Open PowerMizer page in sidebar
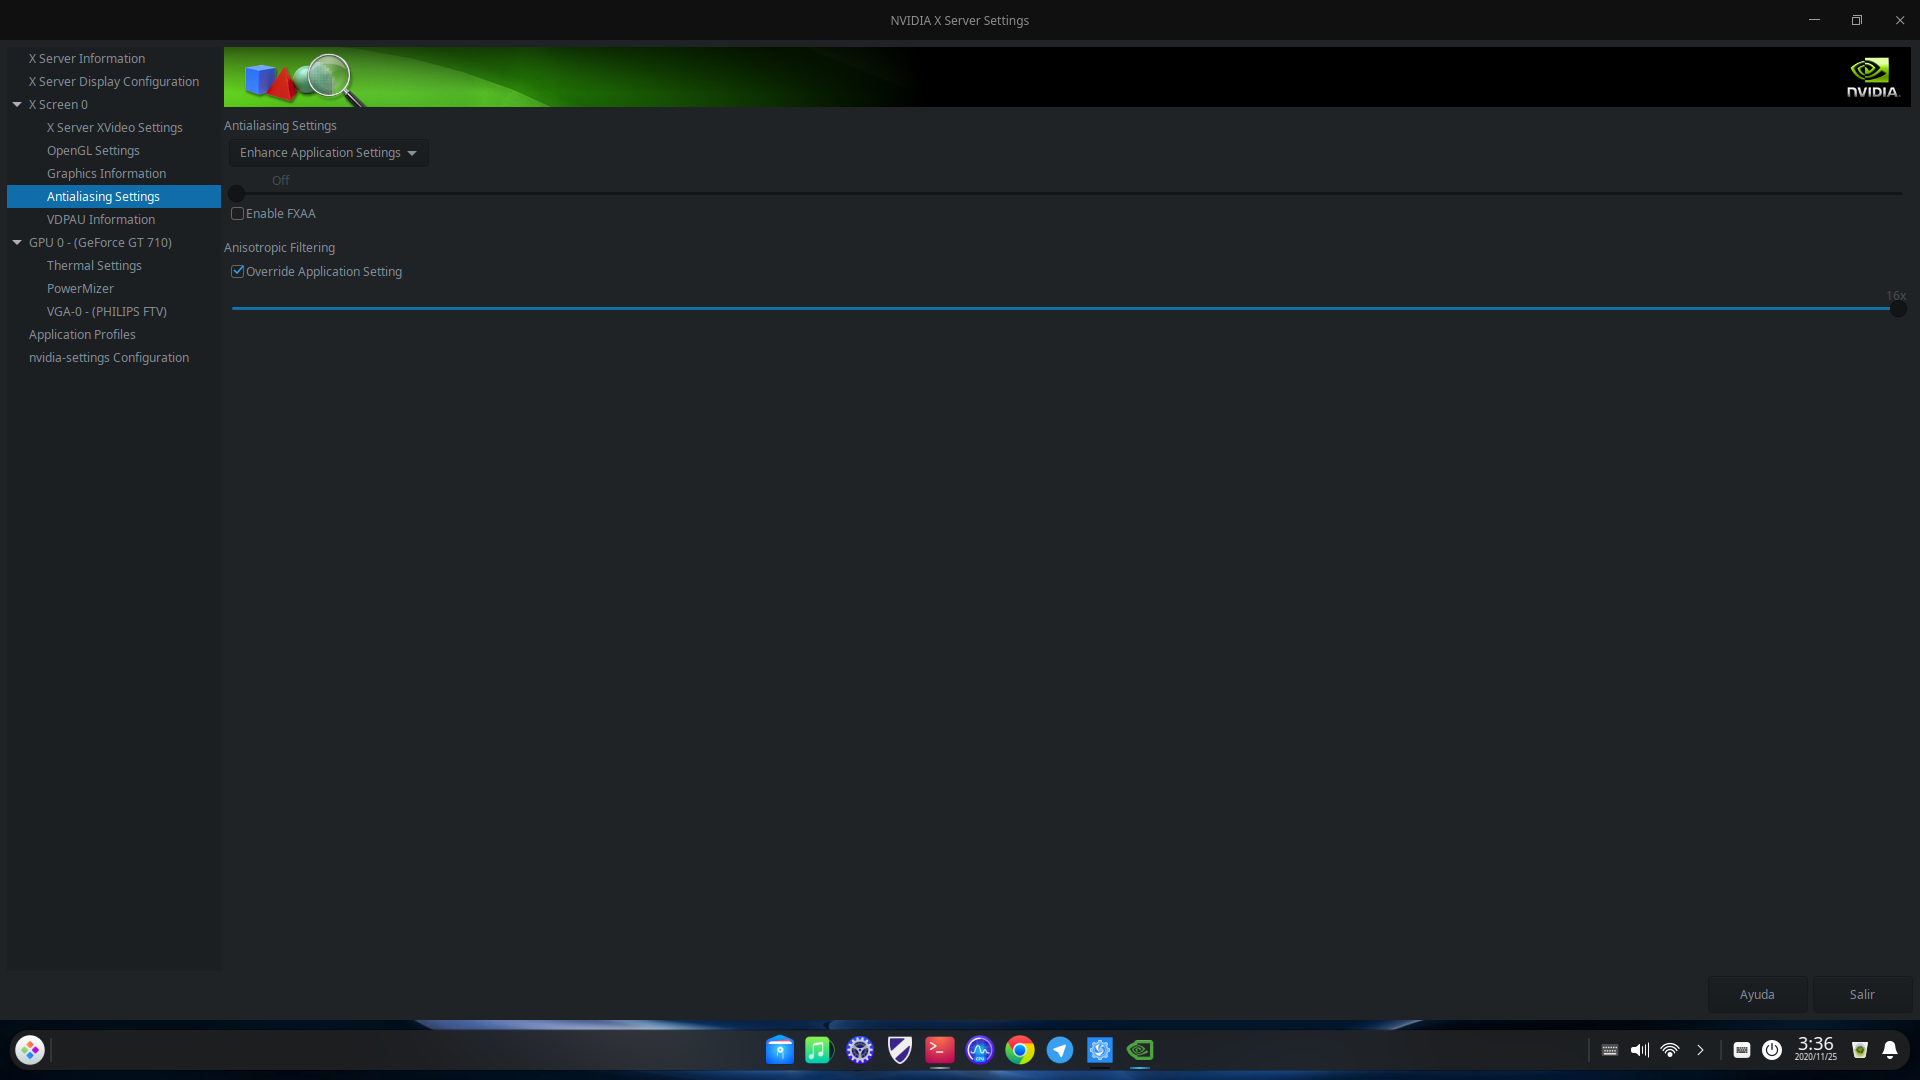 pos(80,289)
